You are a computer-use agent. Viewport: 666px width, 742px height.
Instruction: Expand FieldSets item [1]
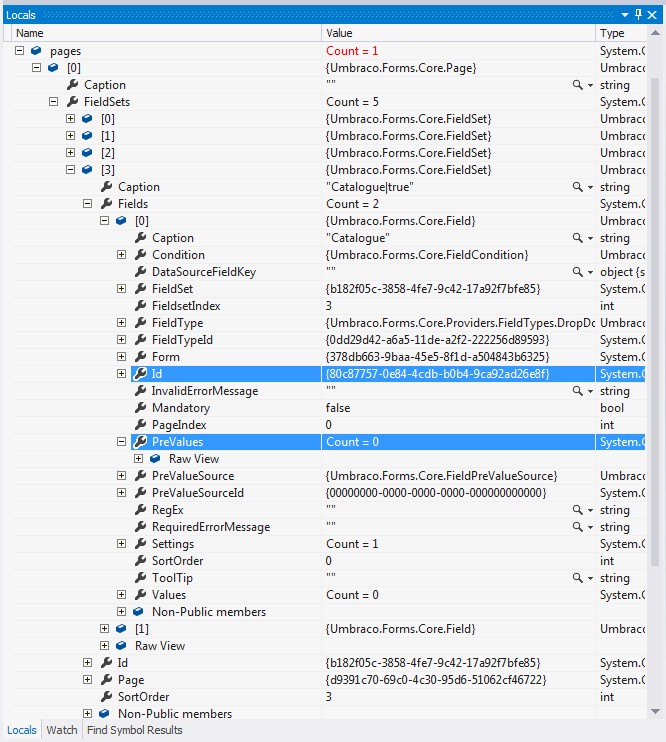point(71,135)
